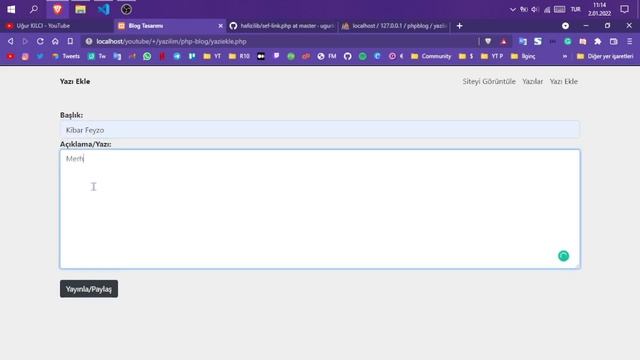Open the FM bookmark

[x=327, y=56]
